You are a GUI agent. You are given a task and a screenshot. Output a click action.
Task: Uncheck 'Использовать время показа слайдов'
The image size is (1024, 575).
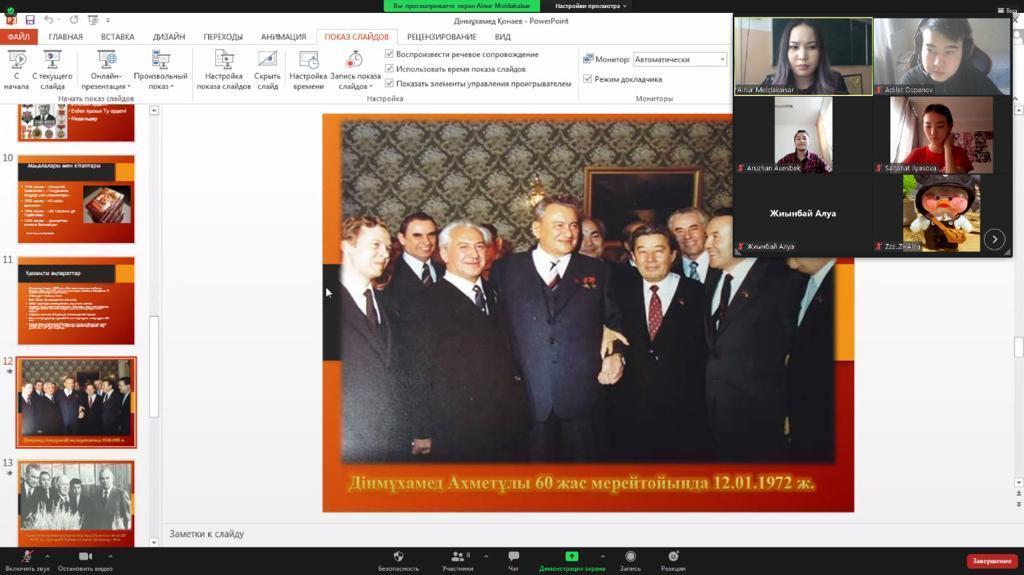click(390, 69)
